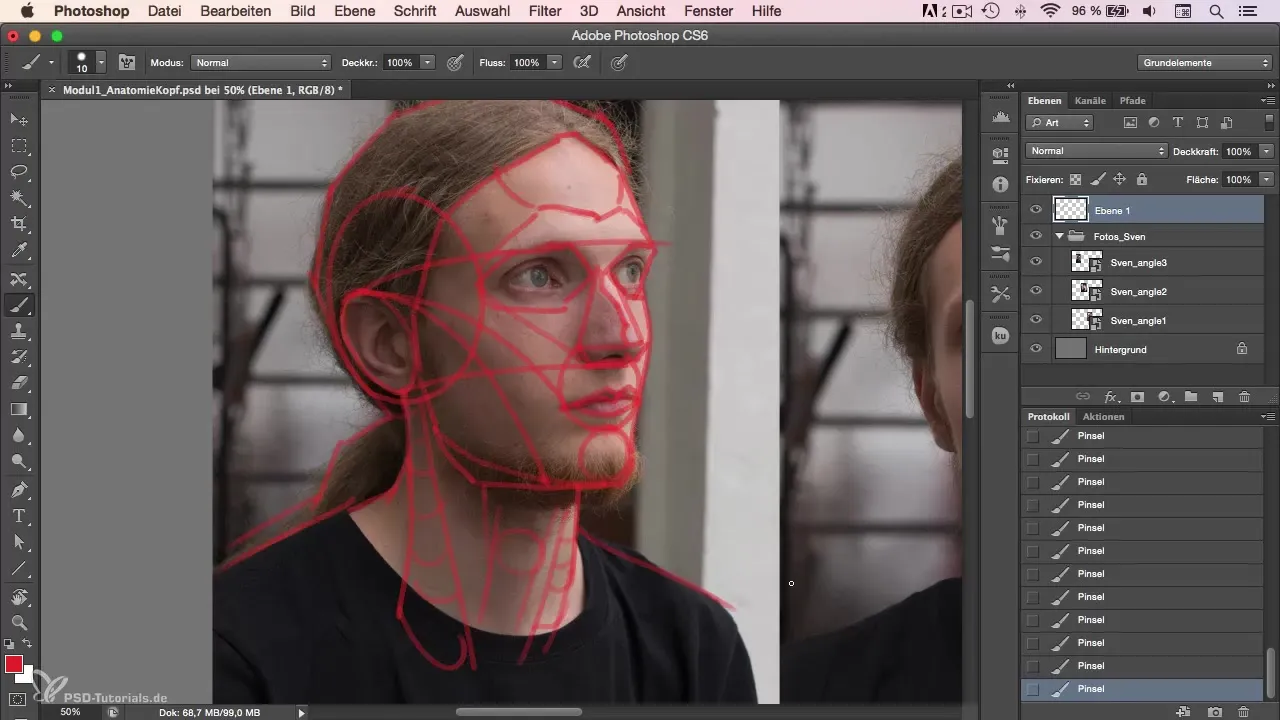Open the brush preset picker arrow
This screenshot has width=1280, height=720.
(x=101, y=62)
